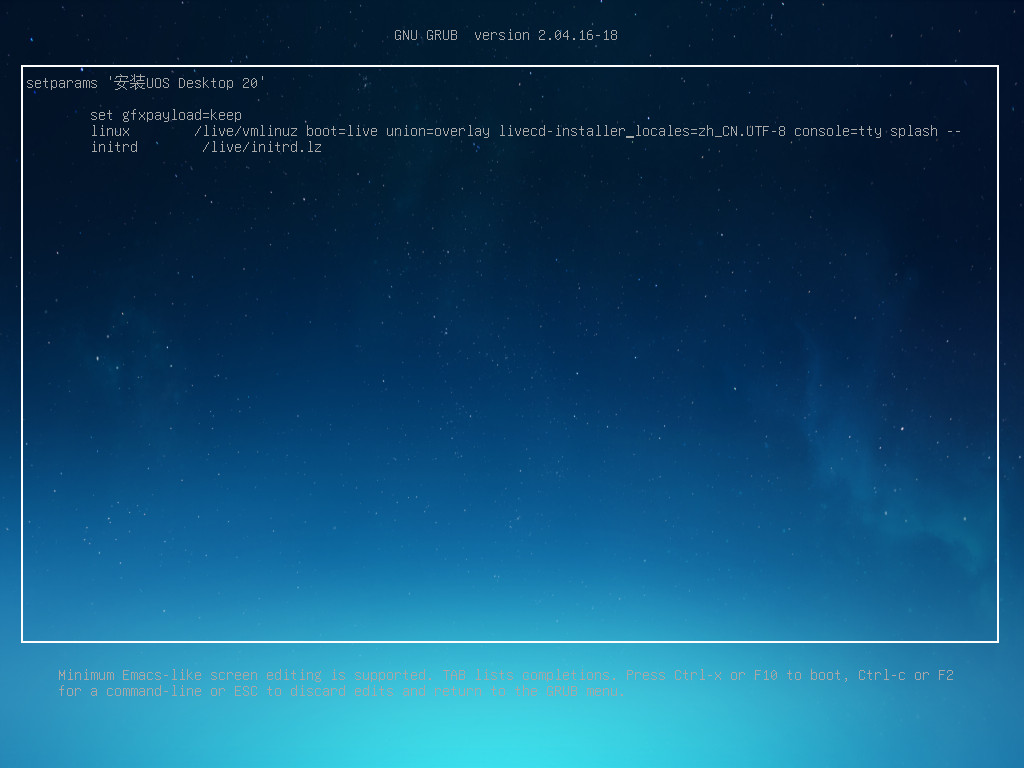This screenshot has height=768, width=1024.
Task: Click livecd-installer_locales=zh_CN.UTF-8 parameter
Action: [642, 131]
